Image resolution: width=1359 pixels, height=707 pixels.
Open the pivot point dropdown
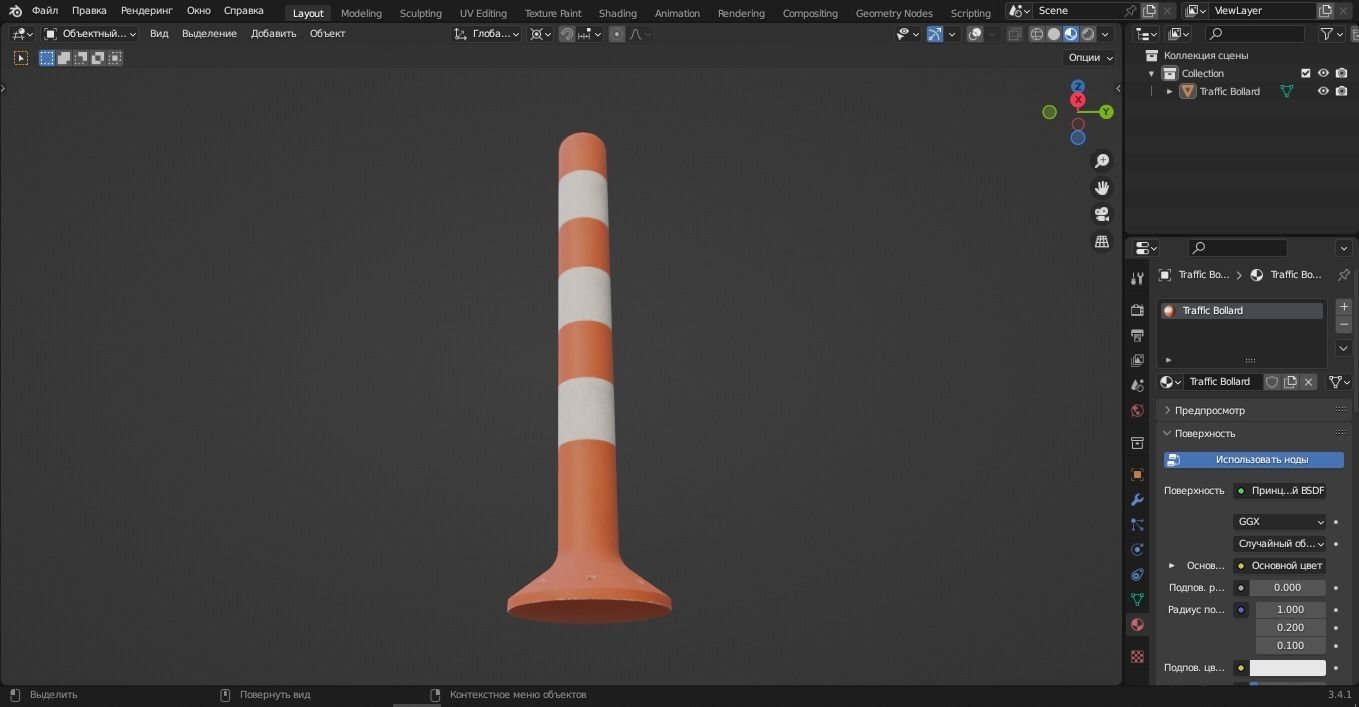(x=541, y=34)
